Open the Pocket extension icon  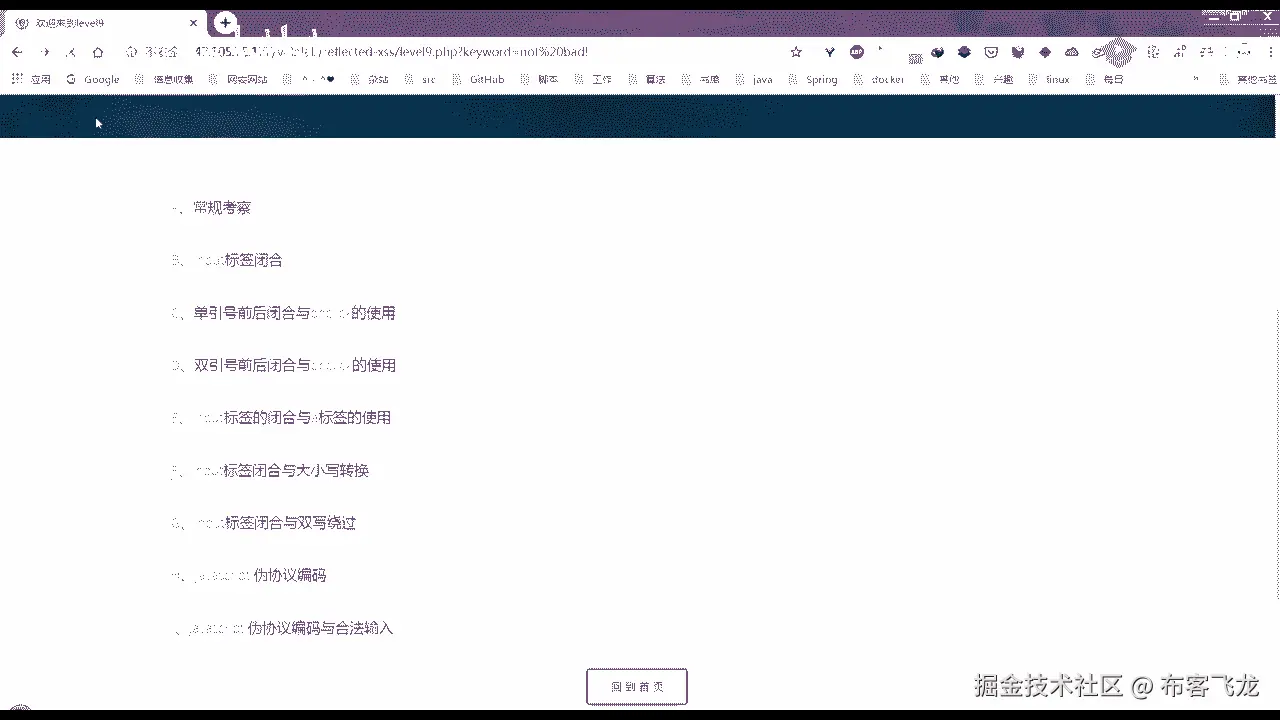pyautogui.click(x=991, y=52)
